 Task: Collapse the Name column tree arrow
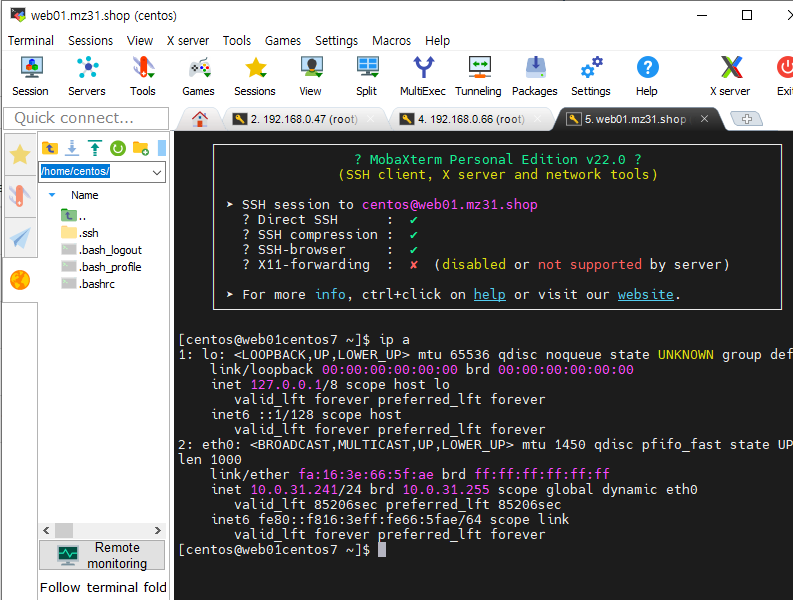click(52, 195)
